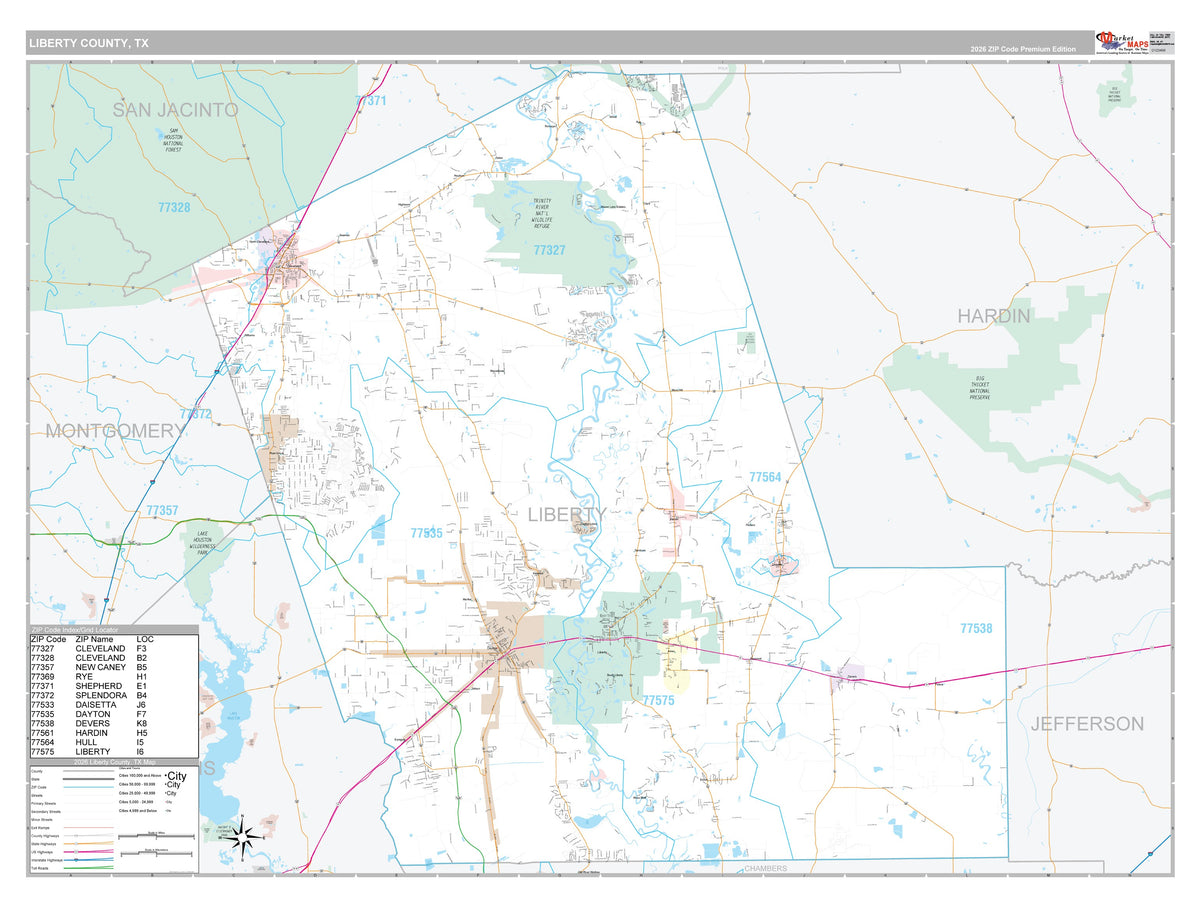Click the State Highways orange legend line
This screenshot has height=908, width=1200.
click(x=89, y=843)
